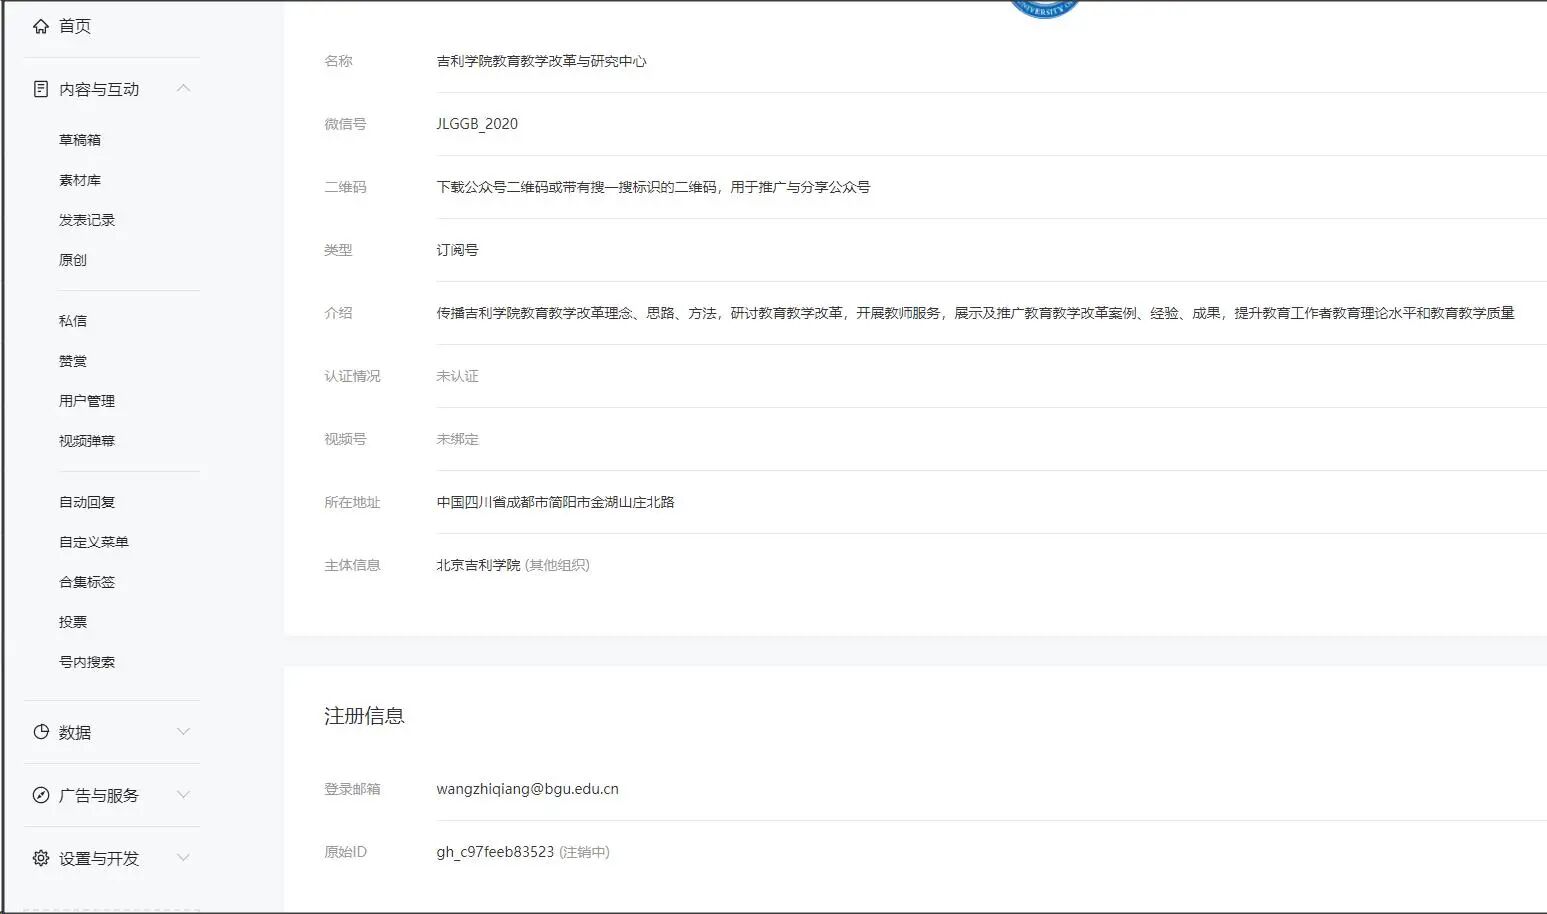Open 自定义菜单 in the sidebar
This screenshot has height=914, width=1547.
point(94,542)
